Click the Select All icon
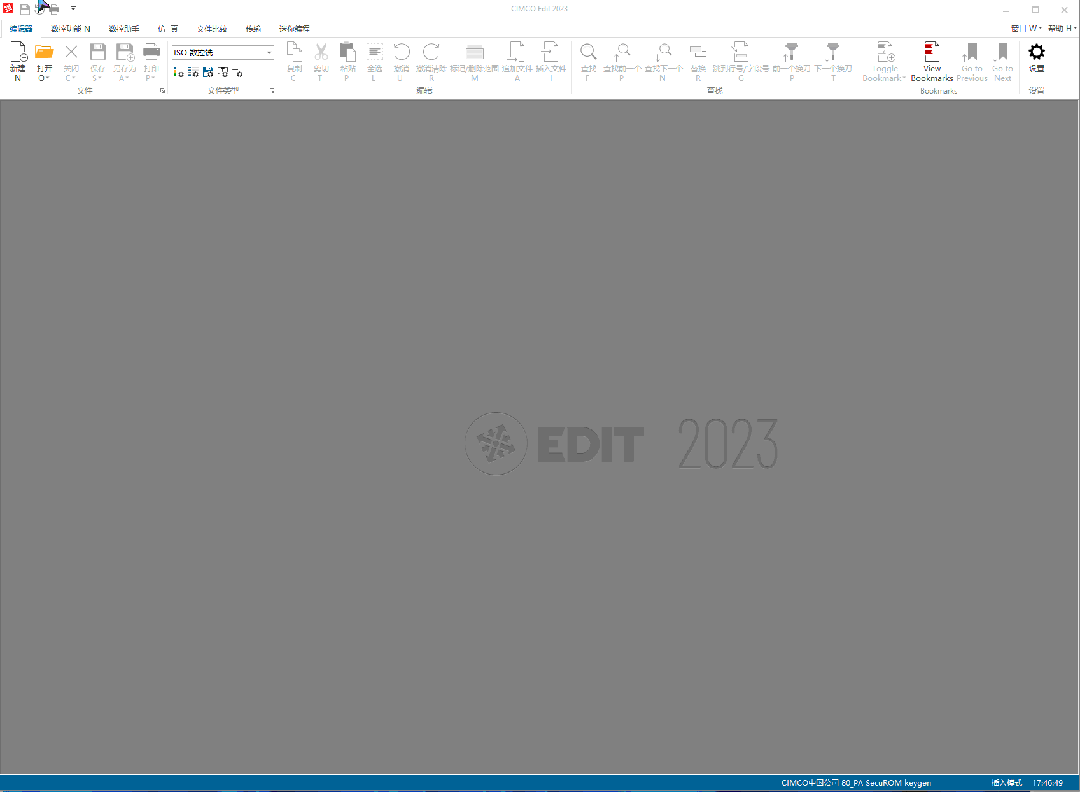Image resolution: width=1080 pixels, height=792 pixels. coord(375,52)
